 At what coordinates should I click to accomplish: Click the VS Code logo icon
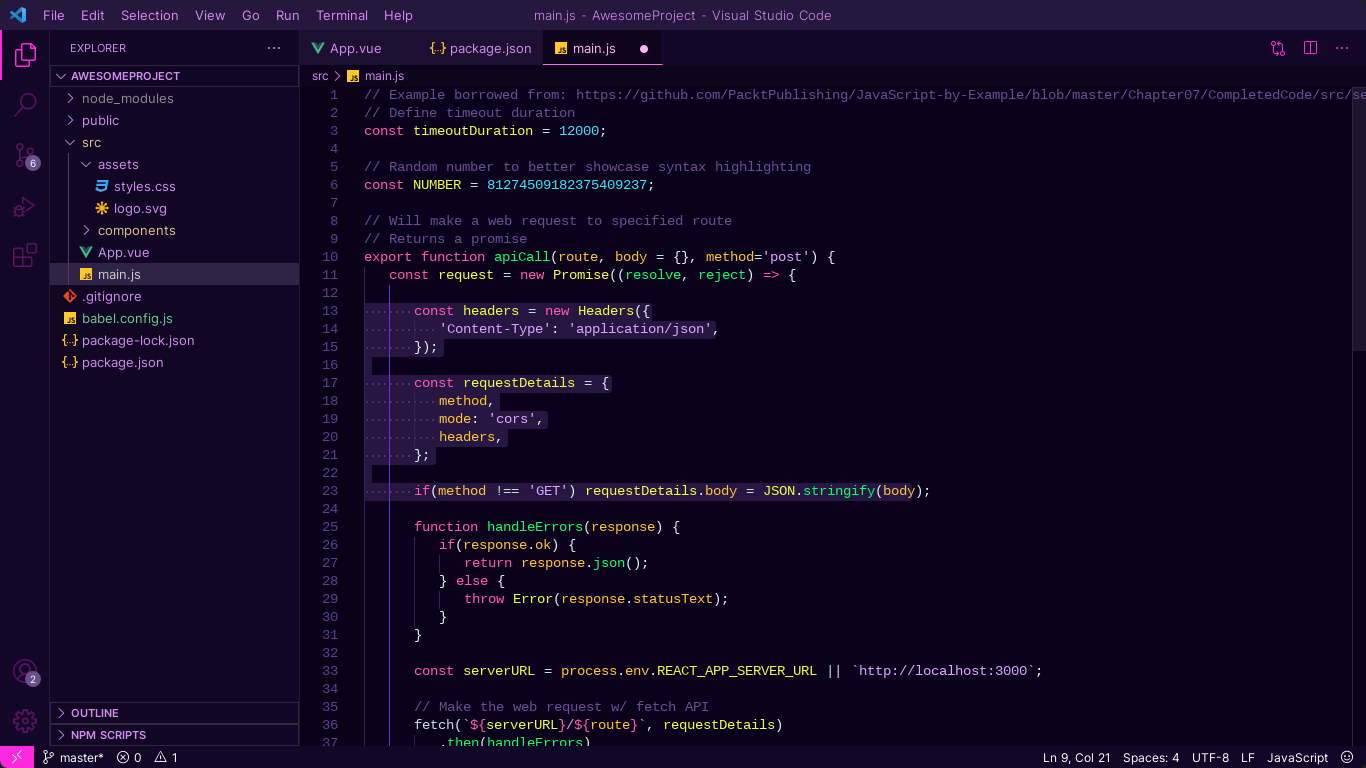click(x=18, y=15)
